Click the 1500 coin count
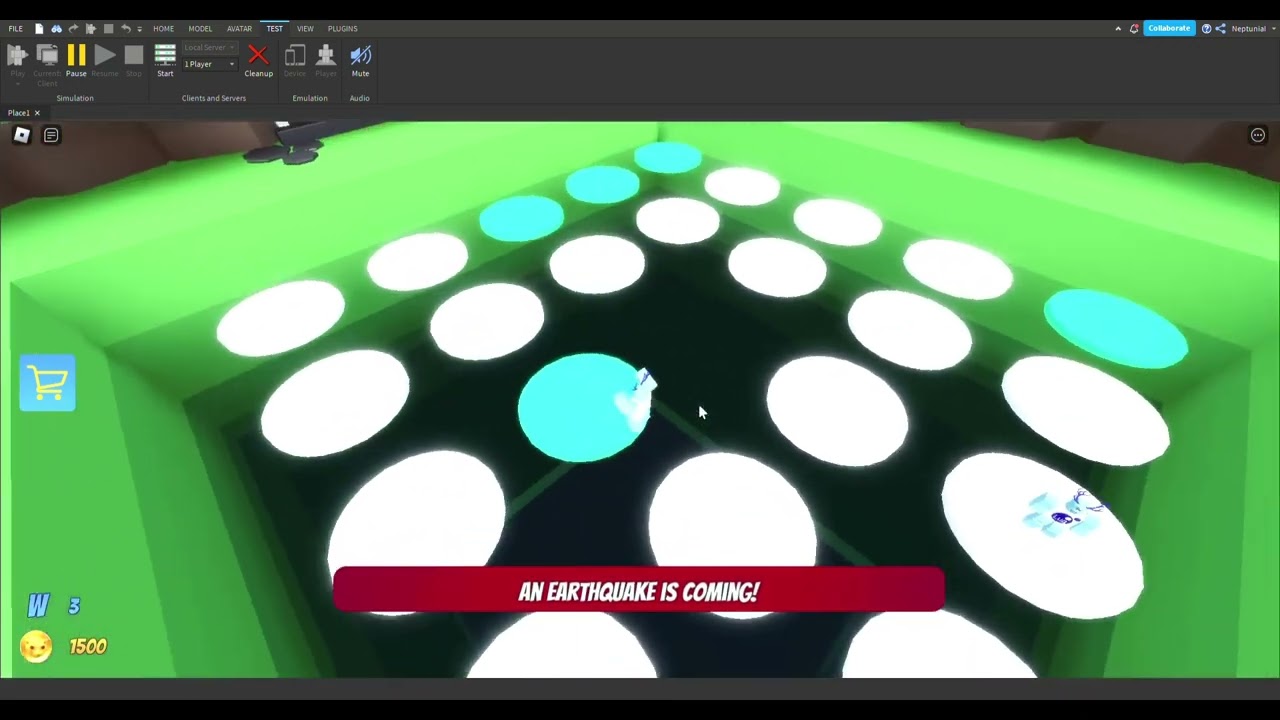Viewport: 1280px width, 720px height. 88,647
